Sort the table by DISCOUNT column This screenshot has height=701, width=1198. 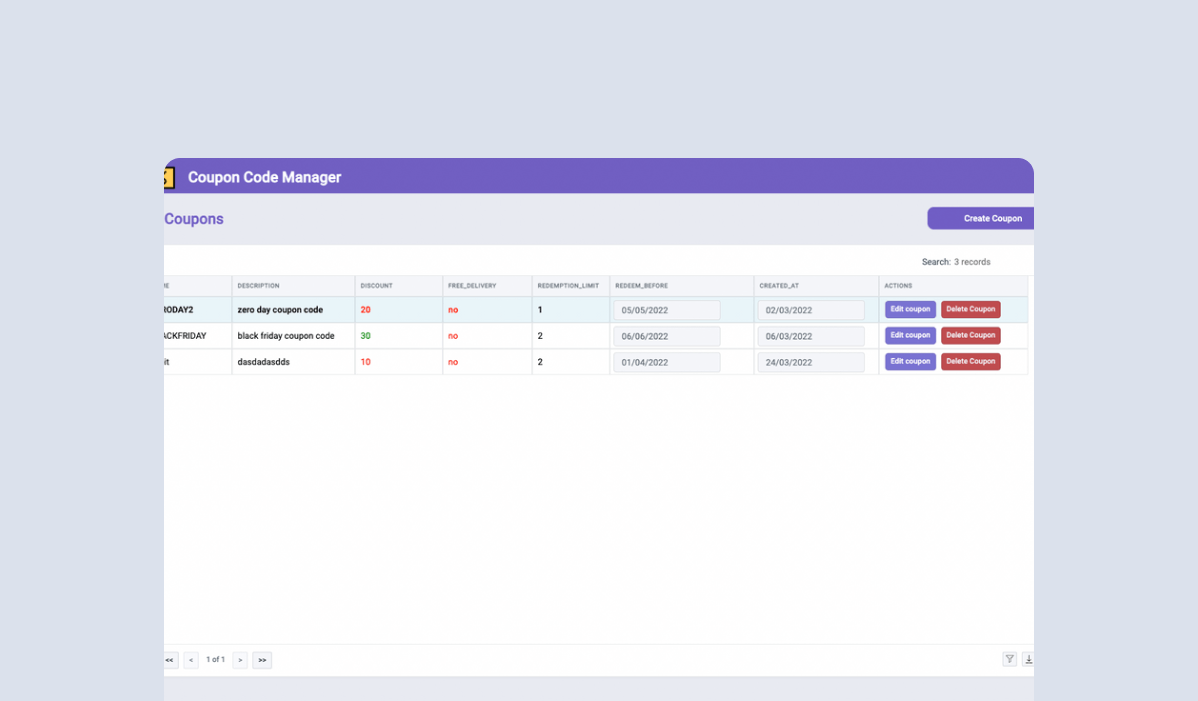pyautogui.click(x=376, y=285)
